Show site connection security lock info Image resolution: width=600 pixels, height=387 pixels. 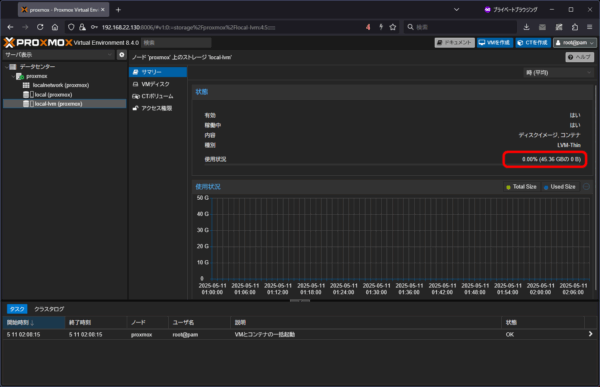[82, 27]
